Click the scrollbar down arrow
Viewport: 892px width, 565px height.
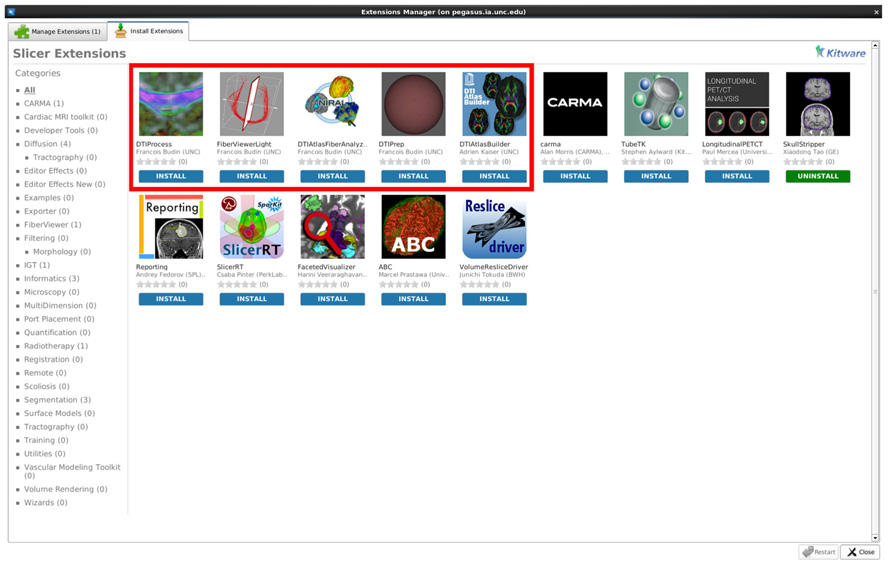pyautogui.click(x=875, y=538)
